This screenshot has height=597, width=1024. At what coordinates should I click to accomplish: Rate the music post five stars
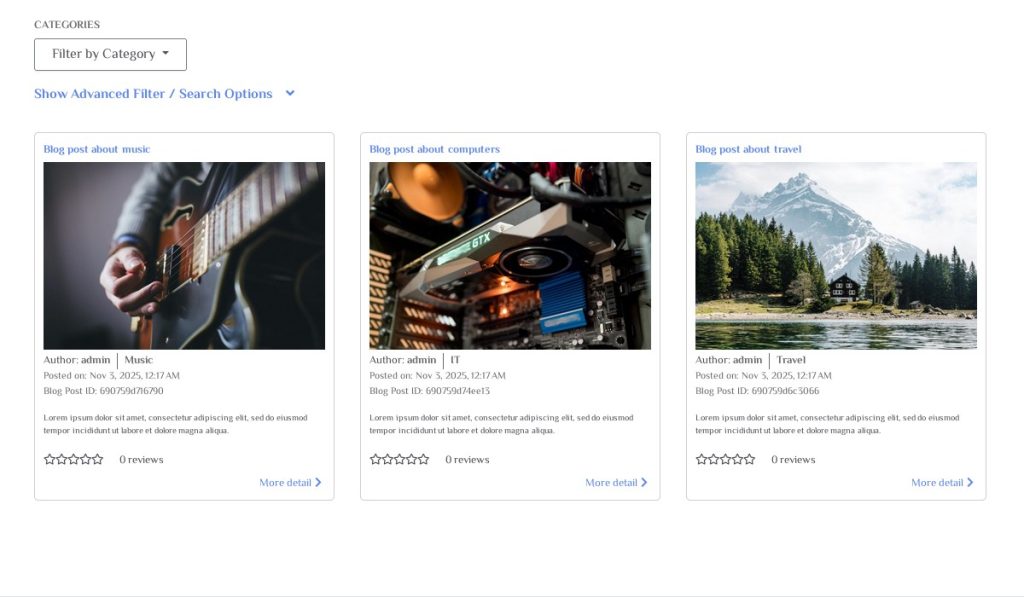click(x=98, y=460)
